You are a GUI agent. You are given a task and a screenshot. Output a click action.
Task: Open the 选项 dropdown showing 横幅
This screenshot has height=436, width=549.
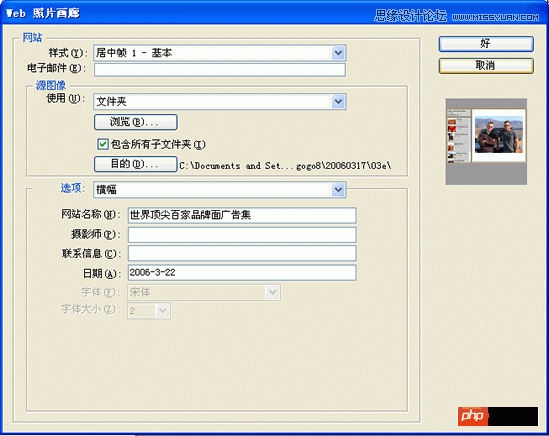[x=220, y=189]
